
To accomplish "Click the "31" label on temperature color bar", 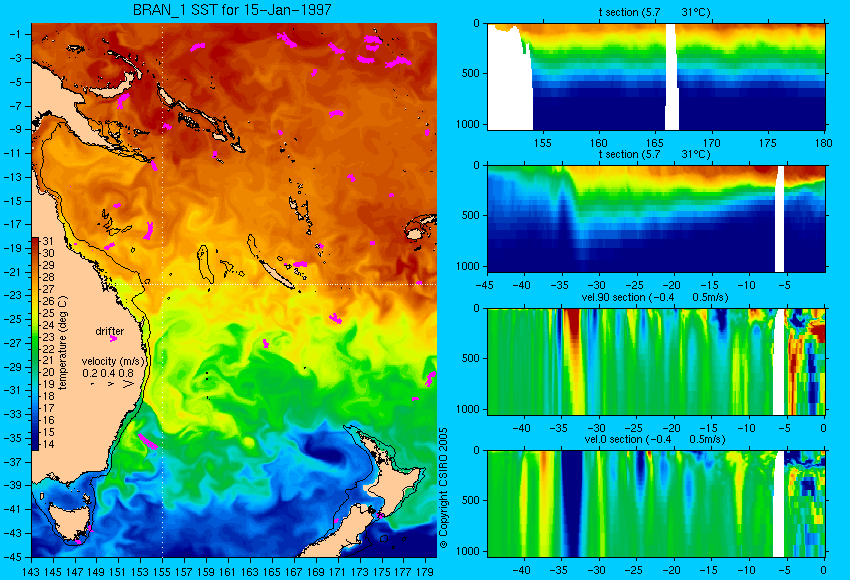I will 48,241.
